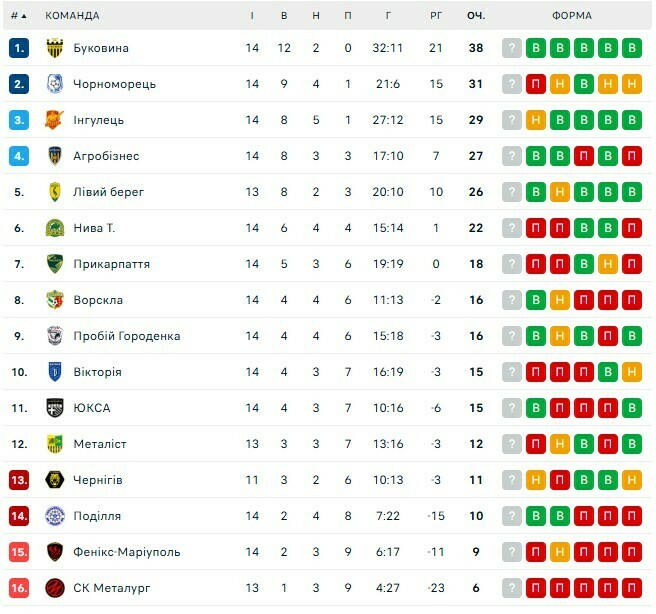Sort standings by ОЧ. points column
This screenshot has height=614, width=656.
pos(476,16)
